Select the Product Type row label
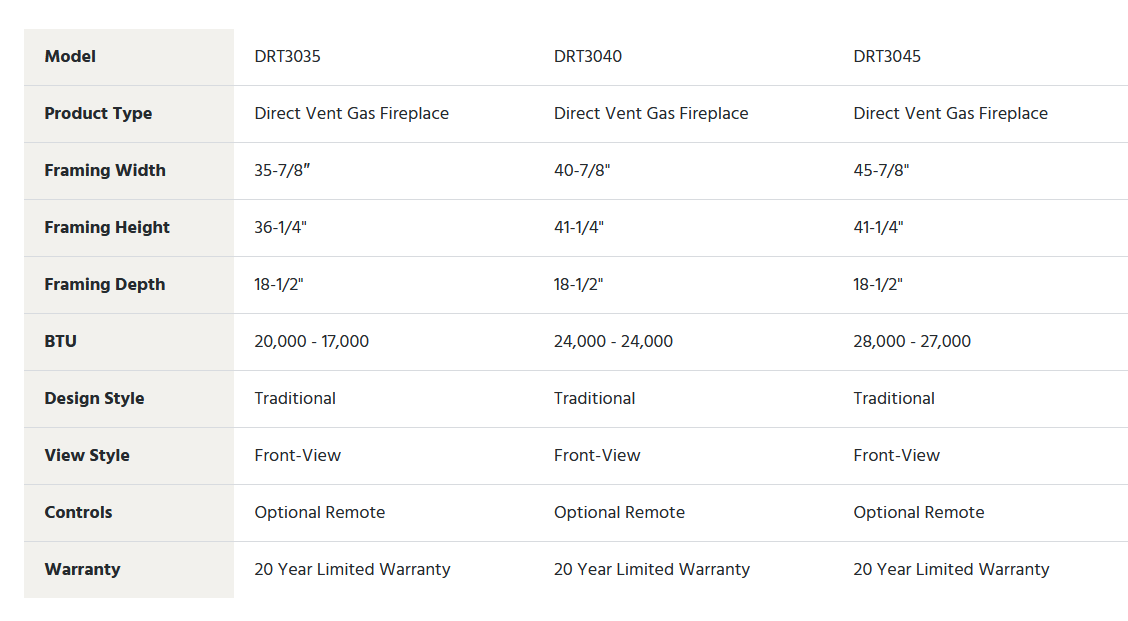This screenshot has height=621, width=1128. click(98, 114)
